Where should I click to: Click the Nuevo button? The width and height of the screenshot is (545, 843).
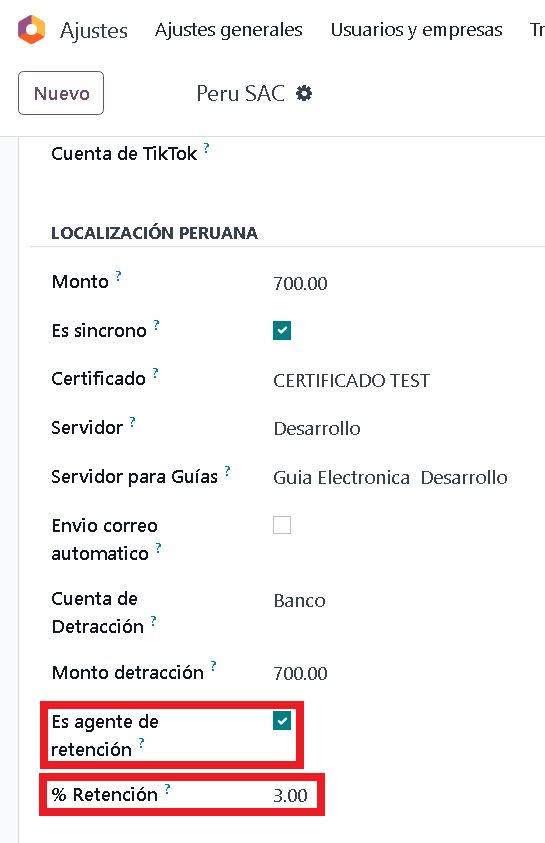coord(61,93)
